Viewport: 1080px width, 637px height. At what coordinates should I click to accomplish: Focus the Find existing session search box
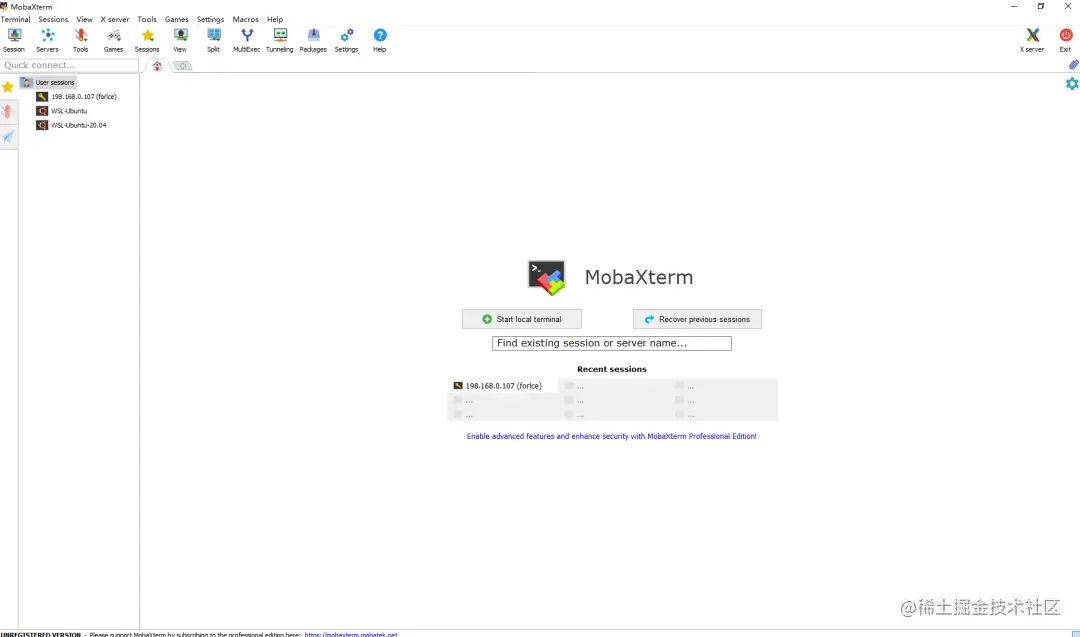pos(612,343)
